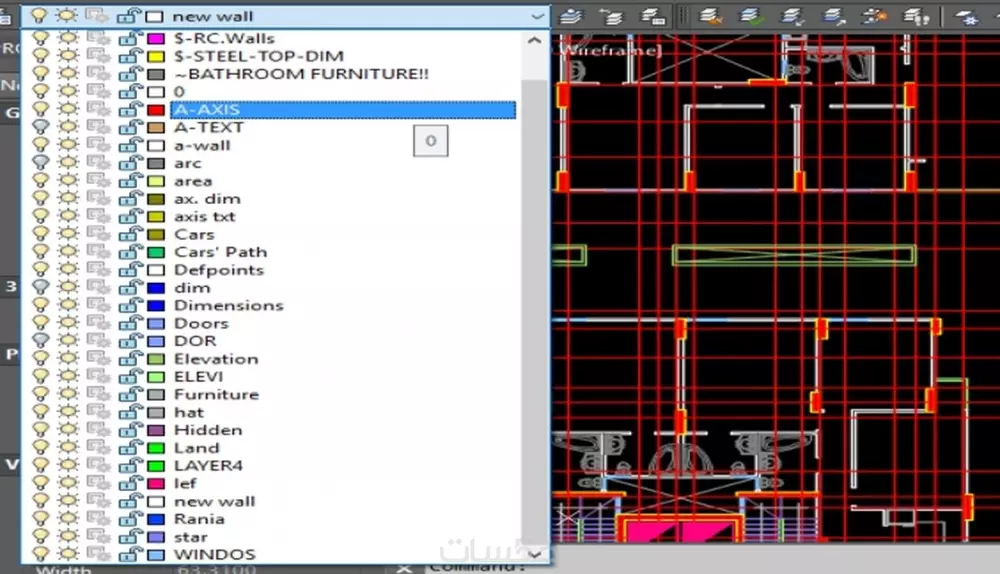The image size is (1000, 574).
Task: Click the first layer-stack icon in the Layers toolbar
Action: (571, 16)
